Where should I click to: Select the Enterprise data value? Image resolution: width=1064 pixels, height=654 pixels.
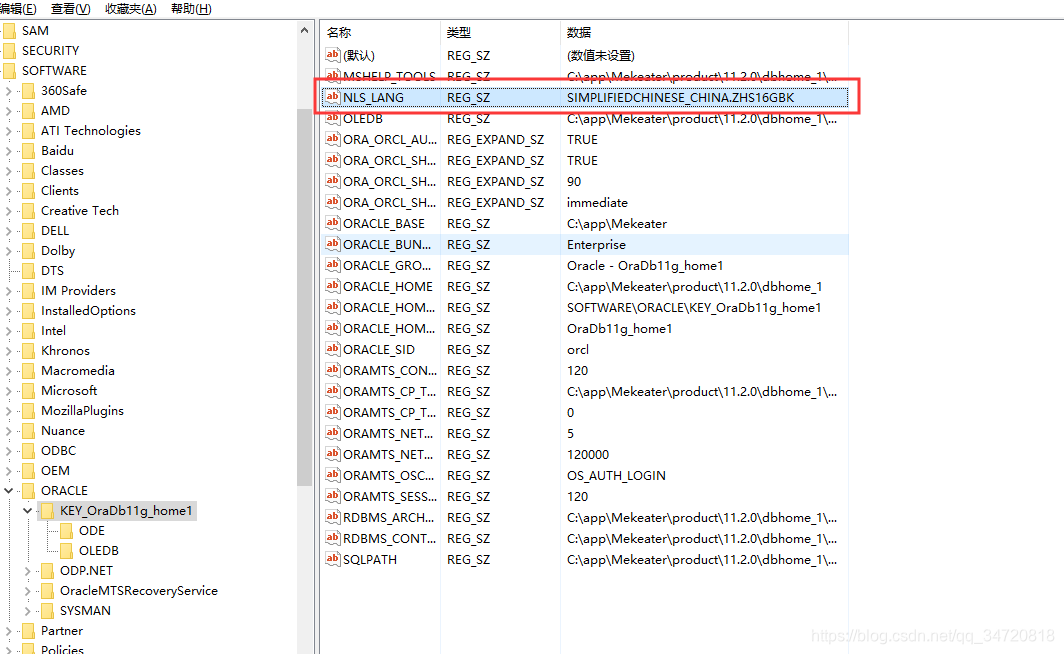tap(596, 245)
